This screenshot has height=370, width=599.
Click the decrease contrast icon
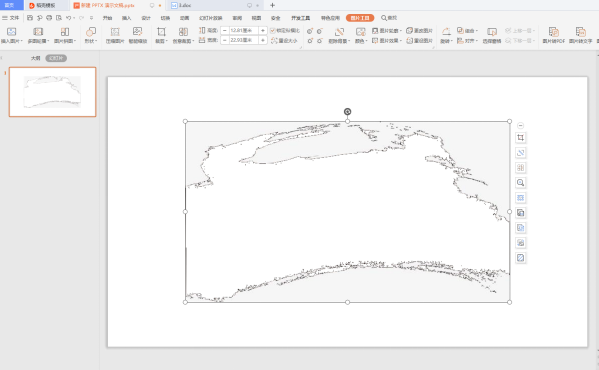[x=319, y=31]
